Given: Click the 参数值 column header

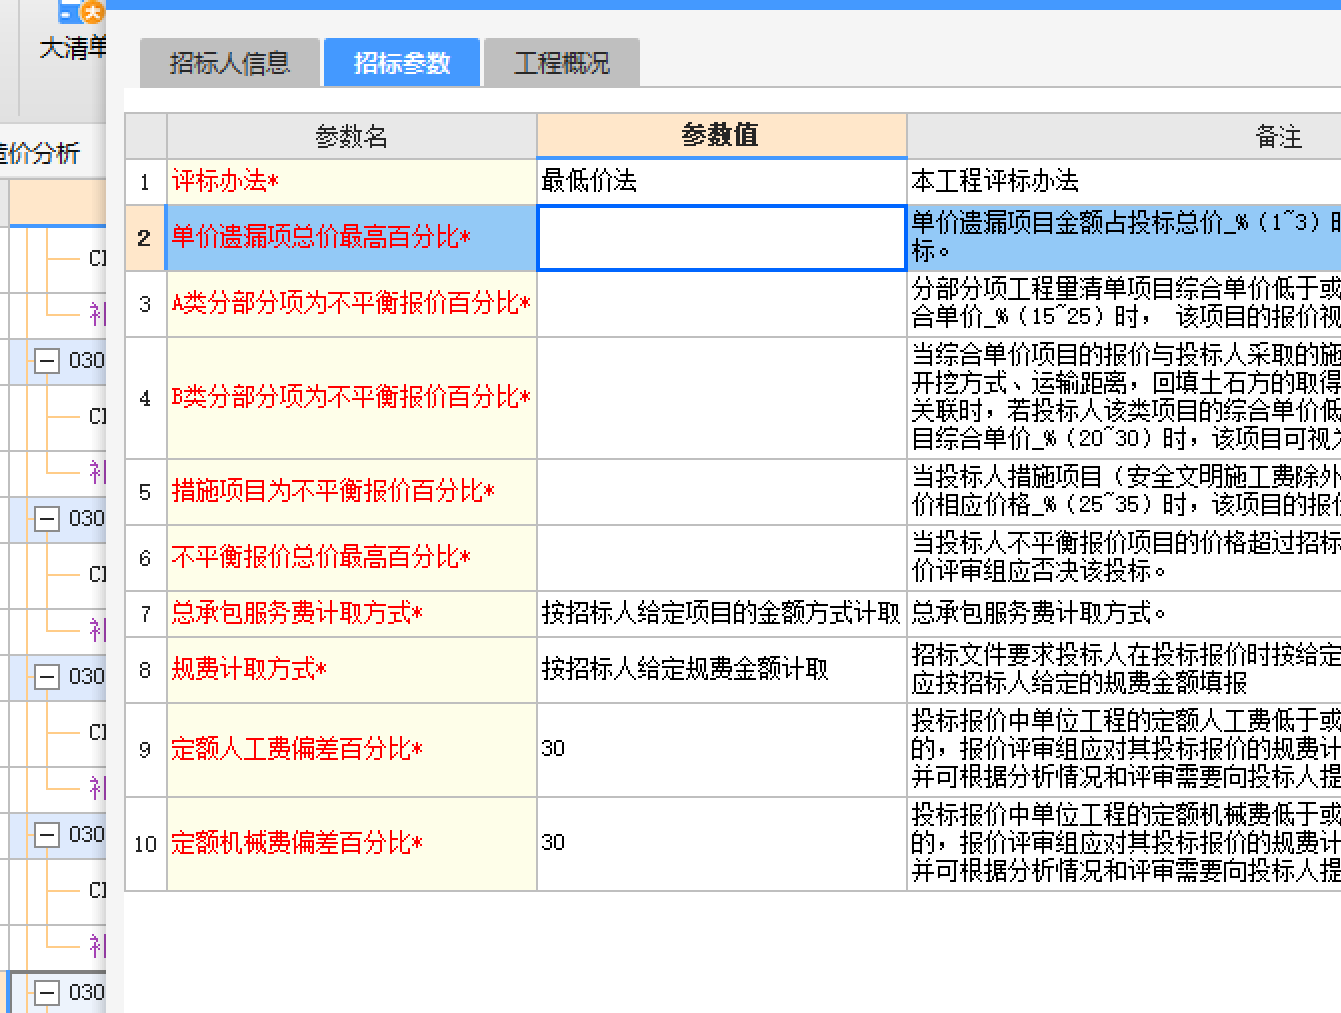Looking at the screenshot, I should [721, 135].
